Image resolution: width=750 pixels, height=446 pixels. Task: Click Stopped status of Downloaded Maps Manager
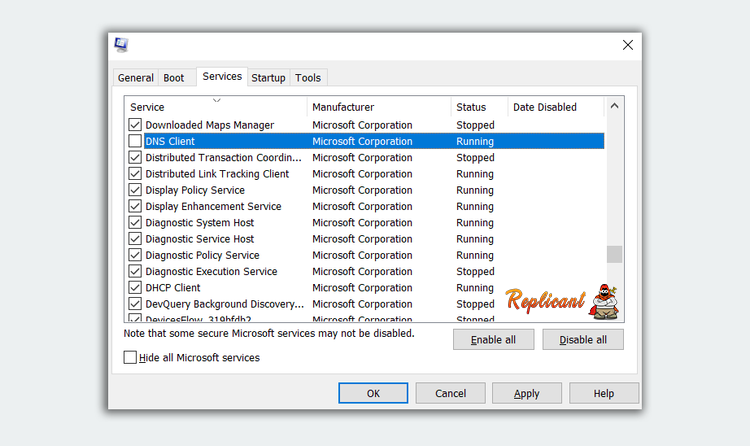pos(475,125)
